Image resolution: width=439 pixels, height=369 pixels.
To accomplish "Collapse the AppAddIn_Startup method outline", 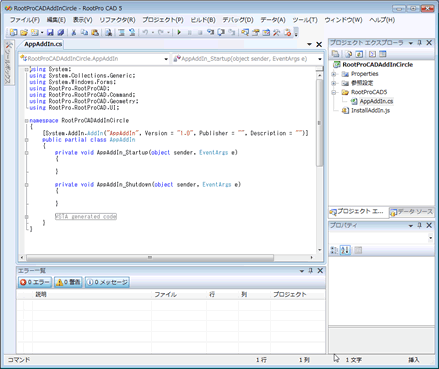I will (27, 153).
